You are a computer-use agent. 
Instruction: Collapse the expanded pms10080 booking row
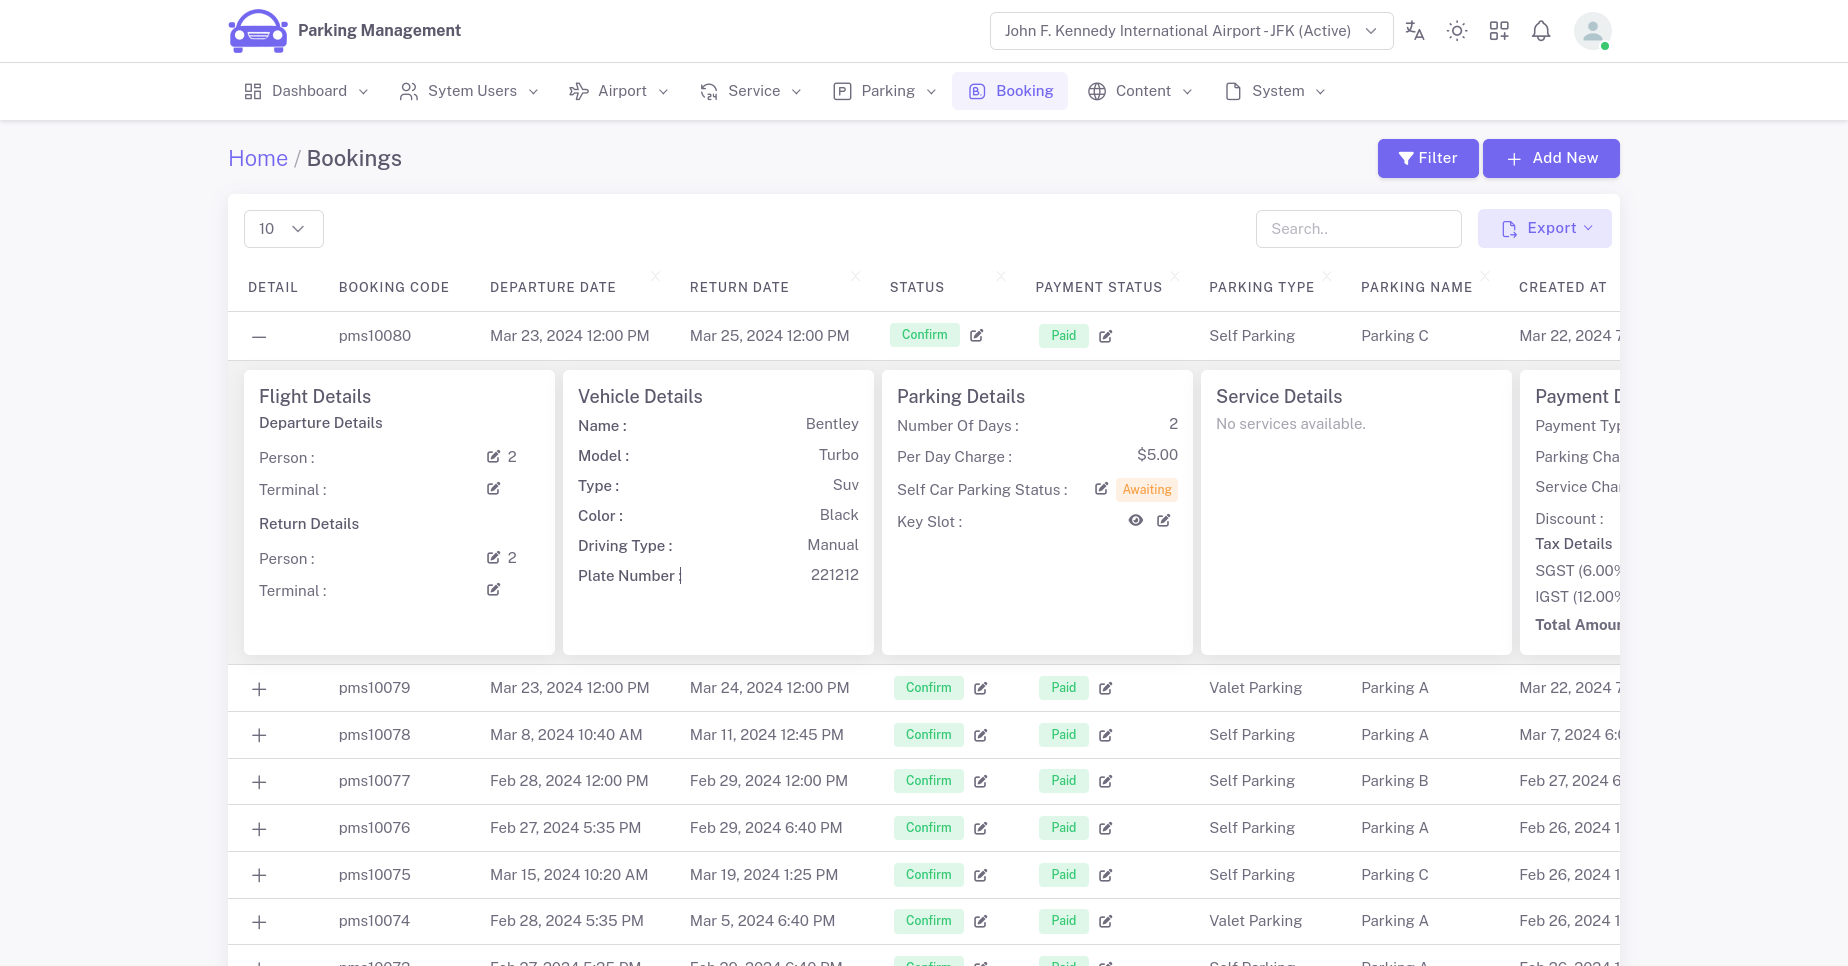coord(259,336)
